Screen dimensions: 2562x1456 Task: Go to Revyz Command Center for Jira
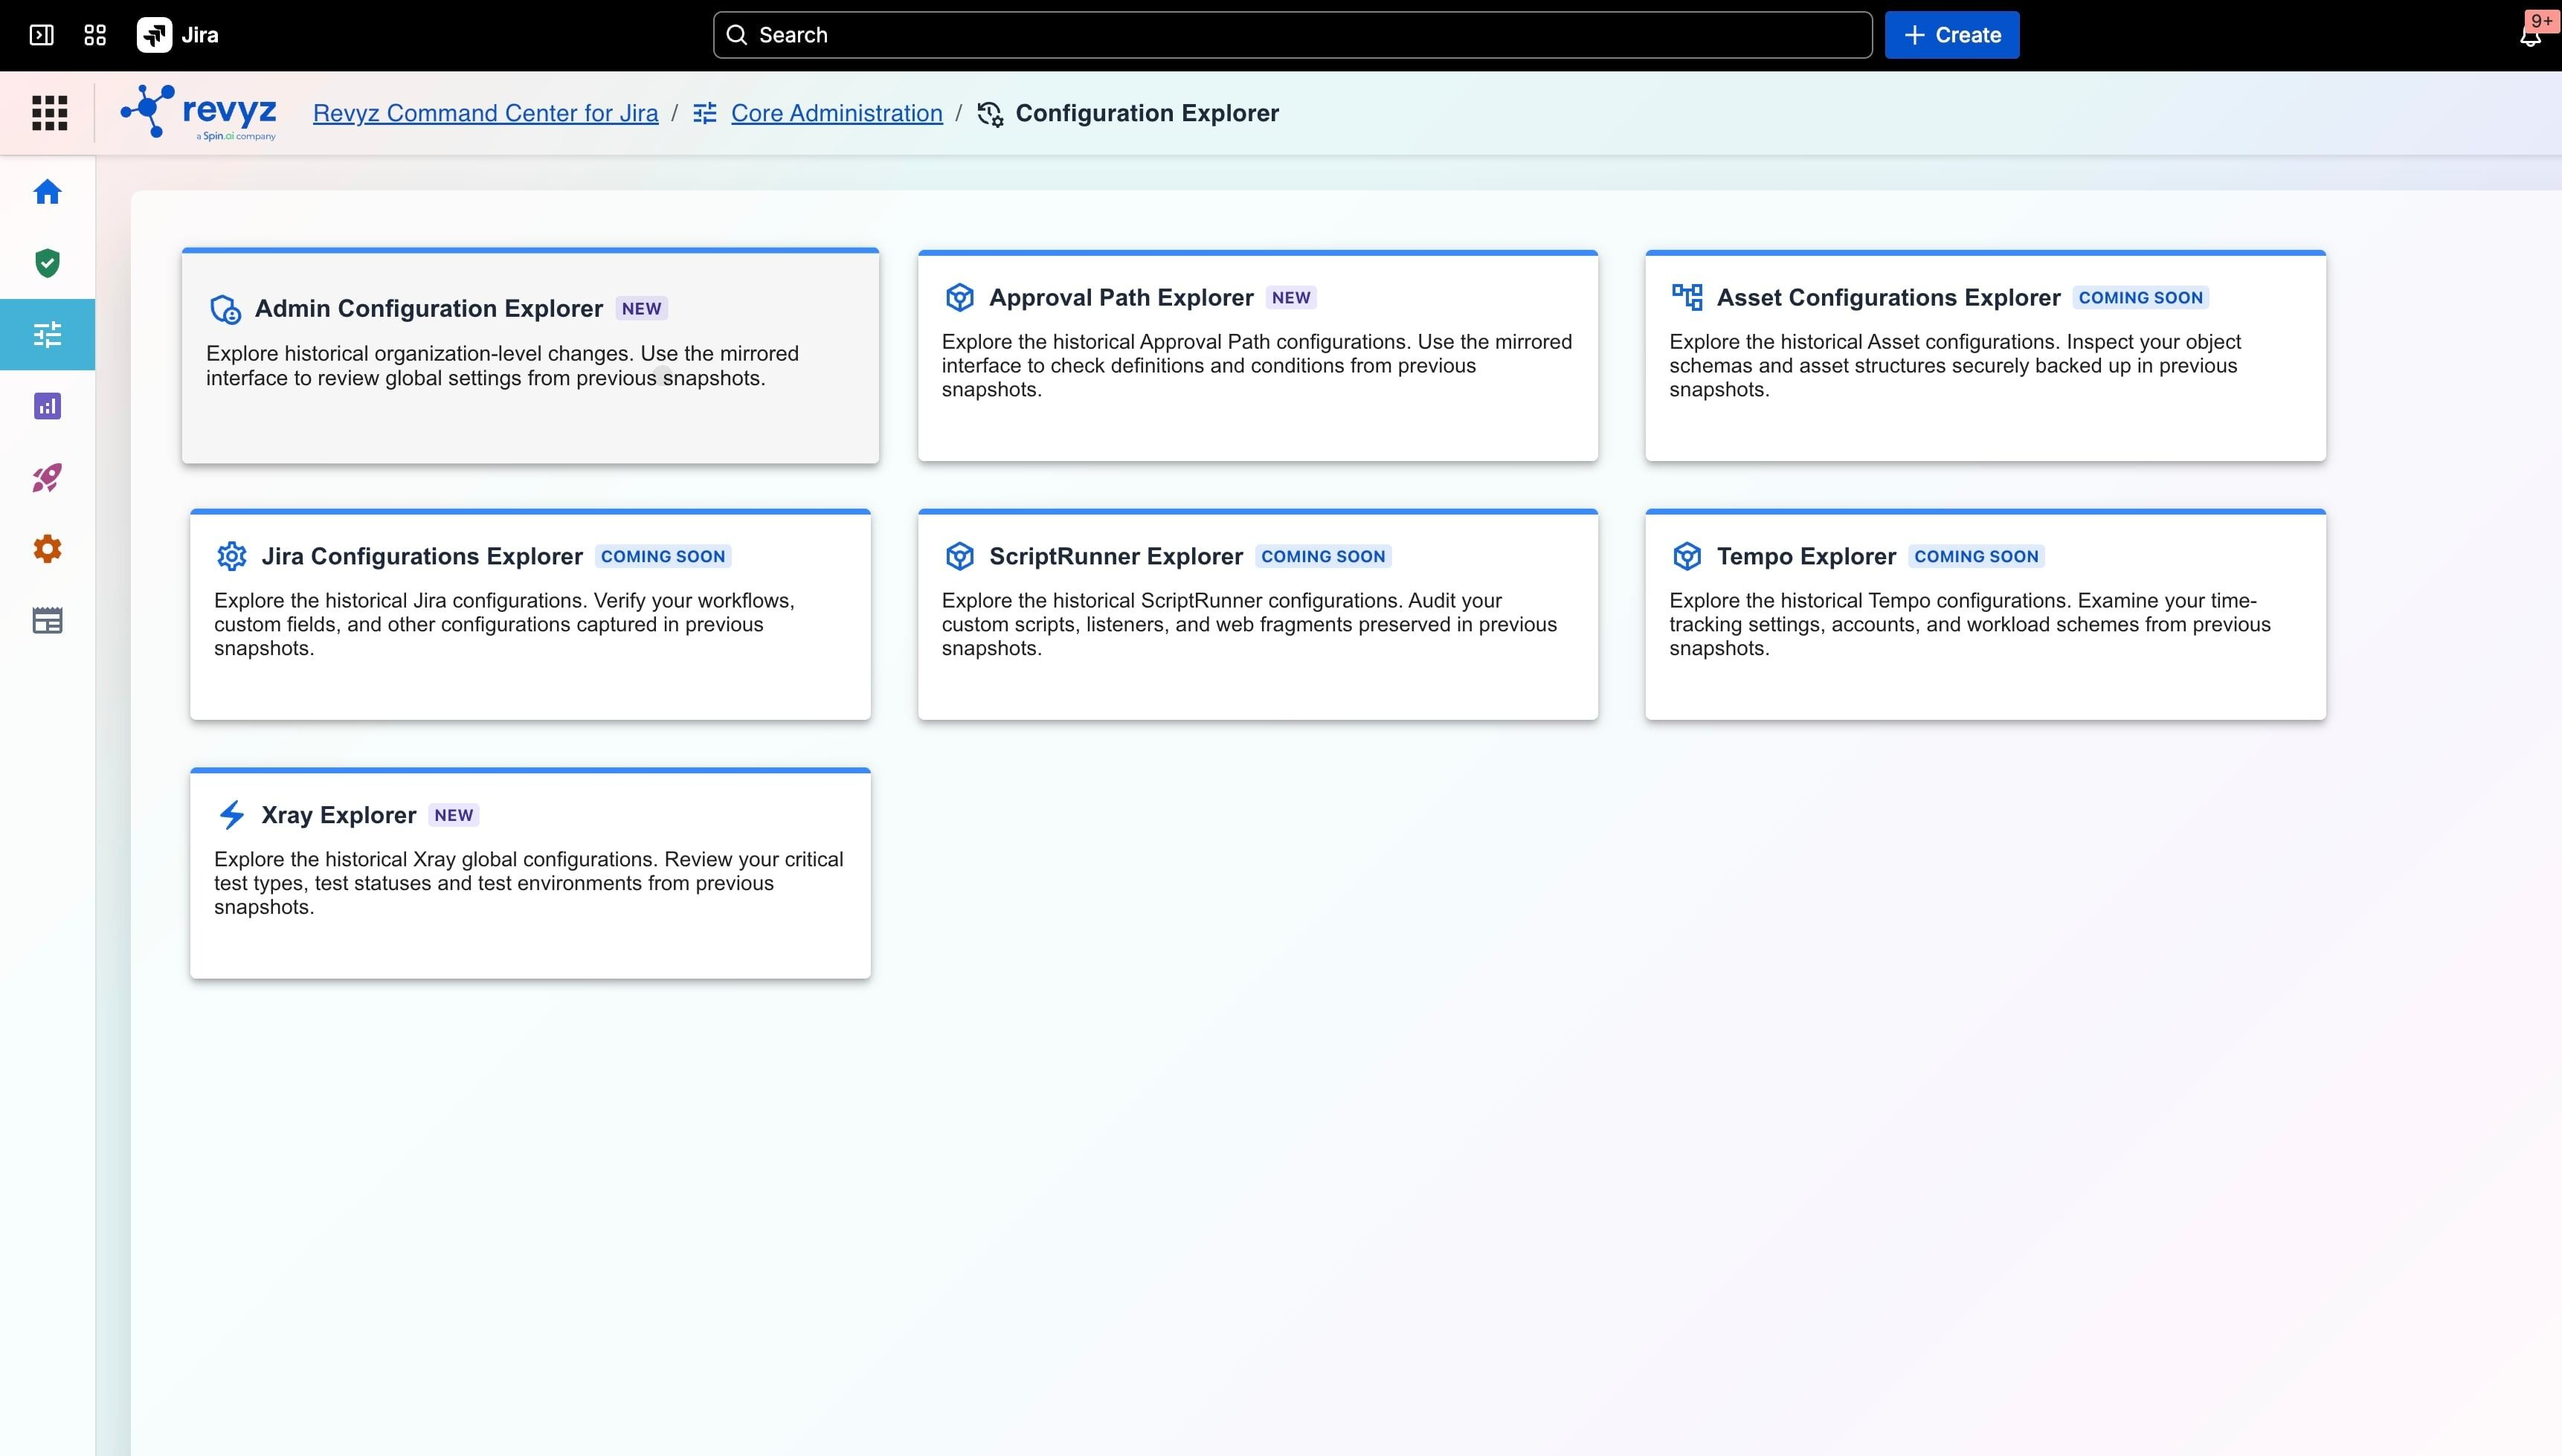coord(485,113)
